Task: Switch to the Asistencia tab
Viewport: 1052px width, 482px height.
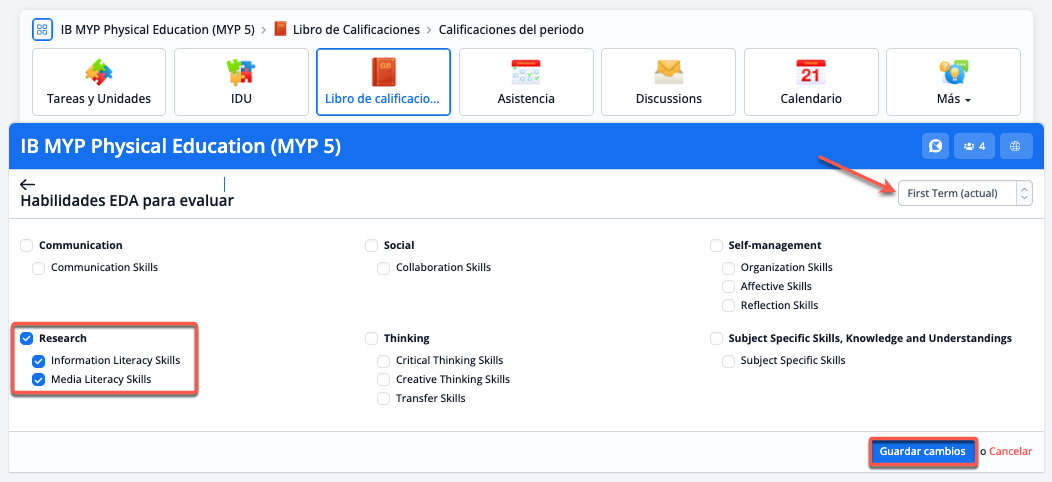Action: pyautogui.click(x=526, y=82)
